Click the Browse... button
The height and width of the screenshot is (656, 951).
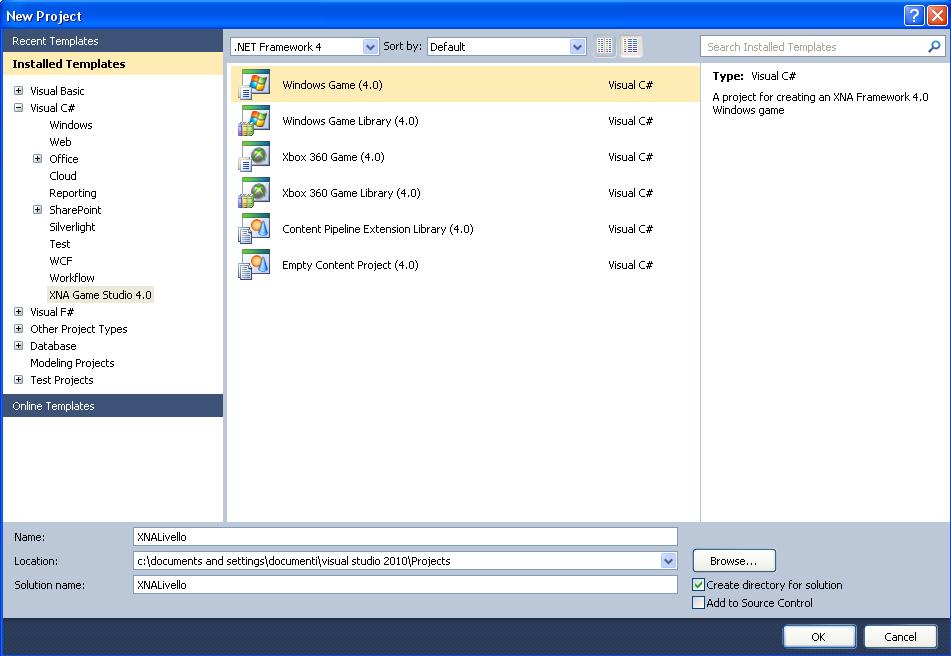point(734,561)
